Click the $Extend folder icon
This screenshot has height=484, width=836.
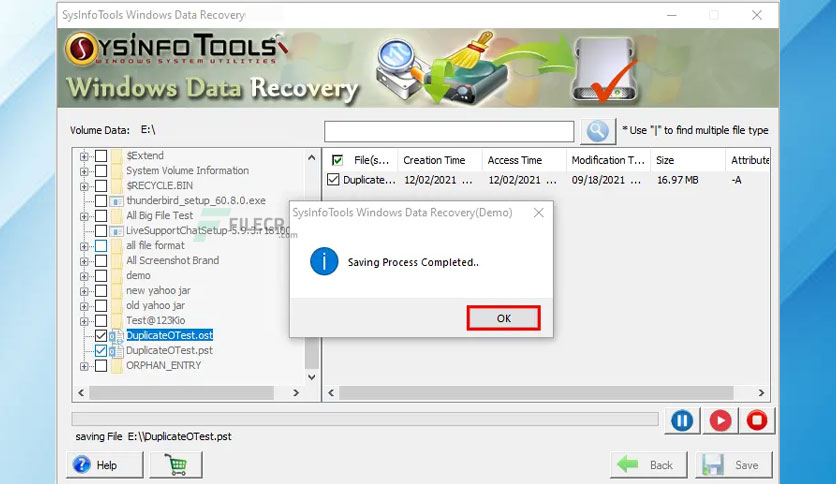point(117,156)
